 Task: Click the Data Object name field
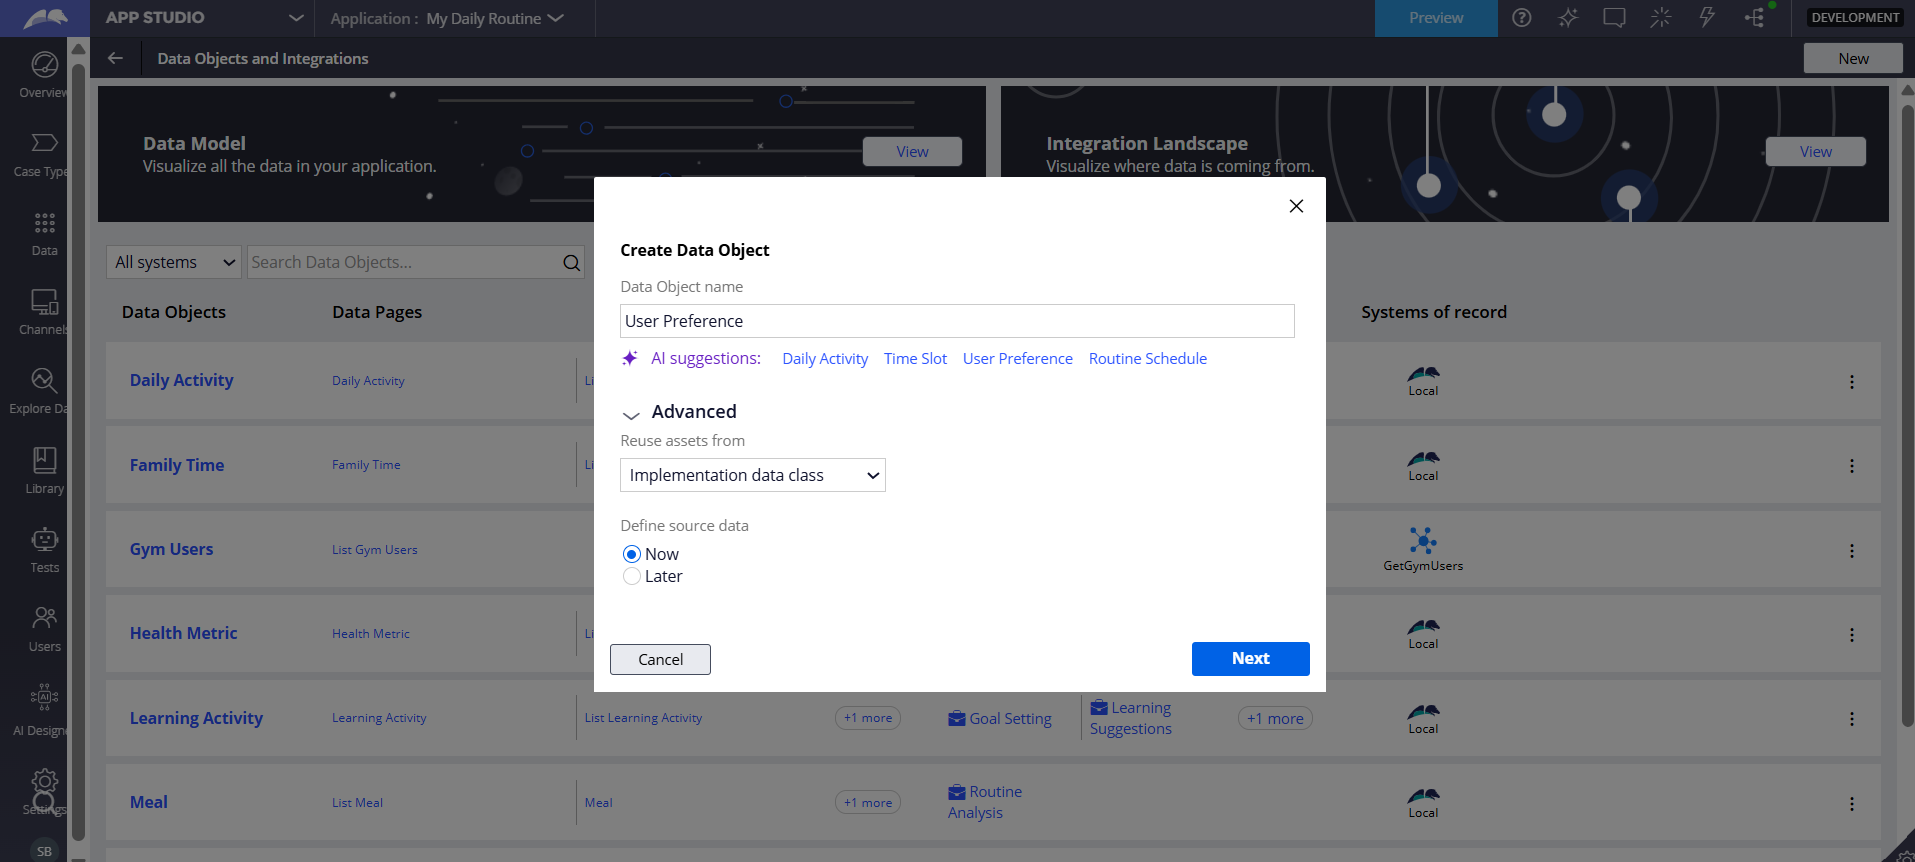956,321
